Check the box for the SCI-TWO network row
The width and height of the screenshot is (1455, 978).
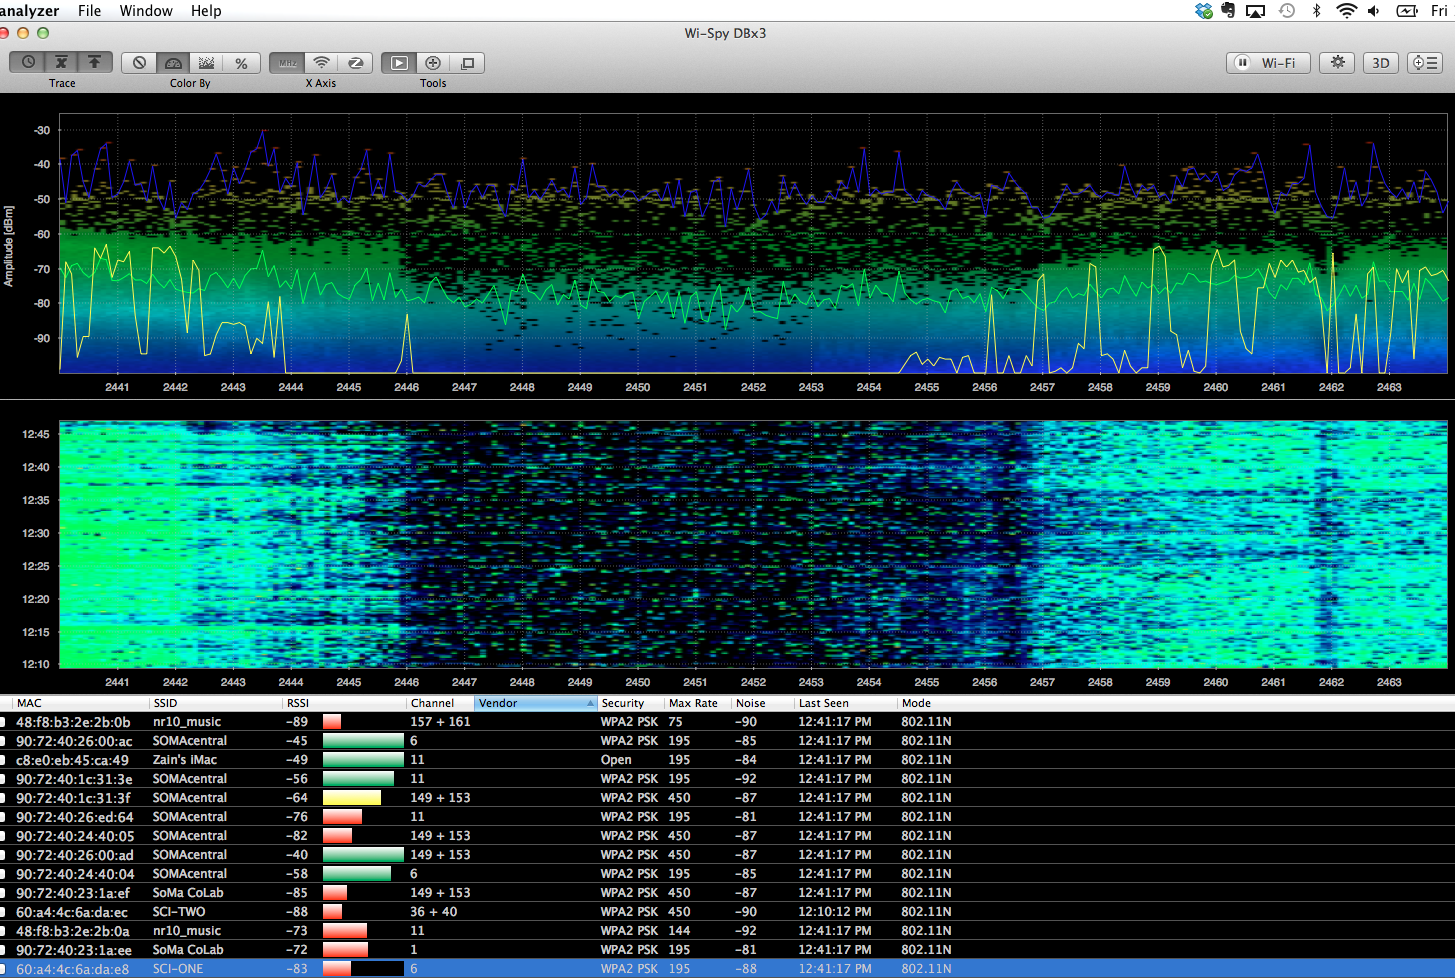click(3, 912)
